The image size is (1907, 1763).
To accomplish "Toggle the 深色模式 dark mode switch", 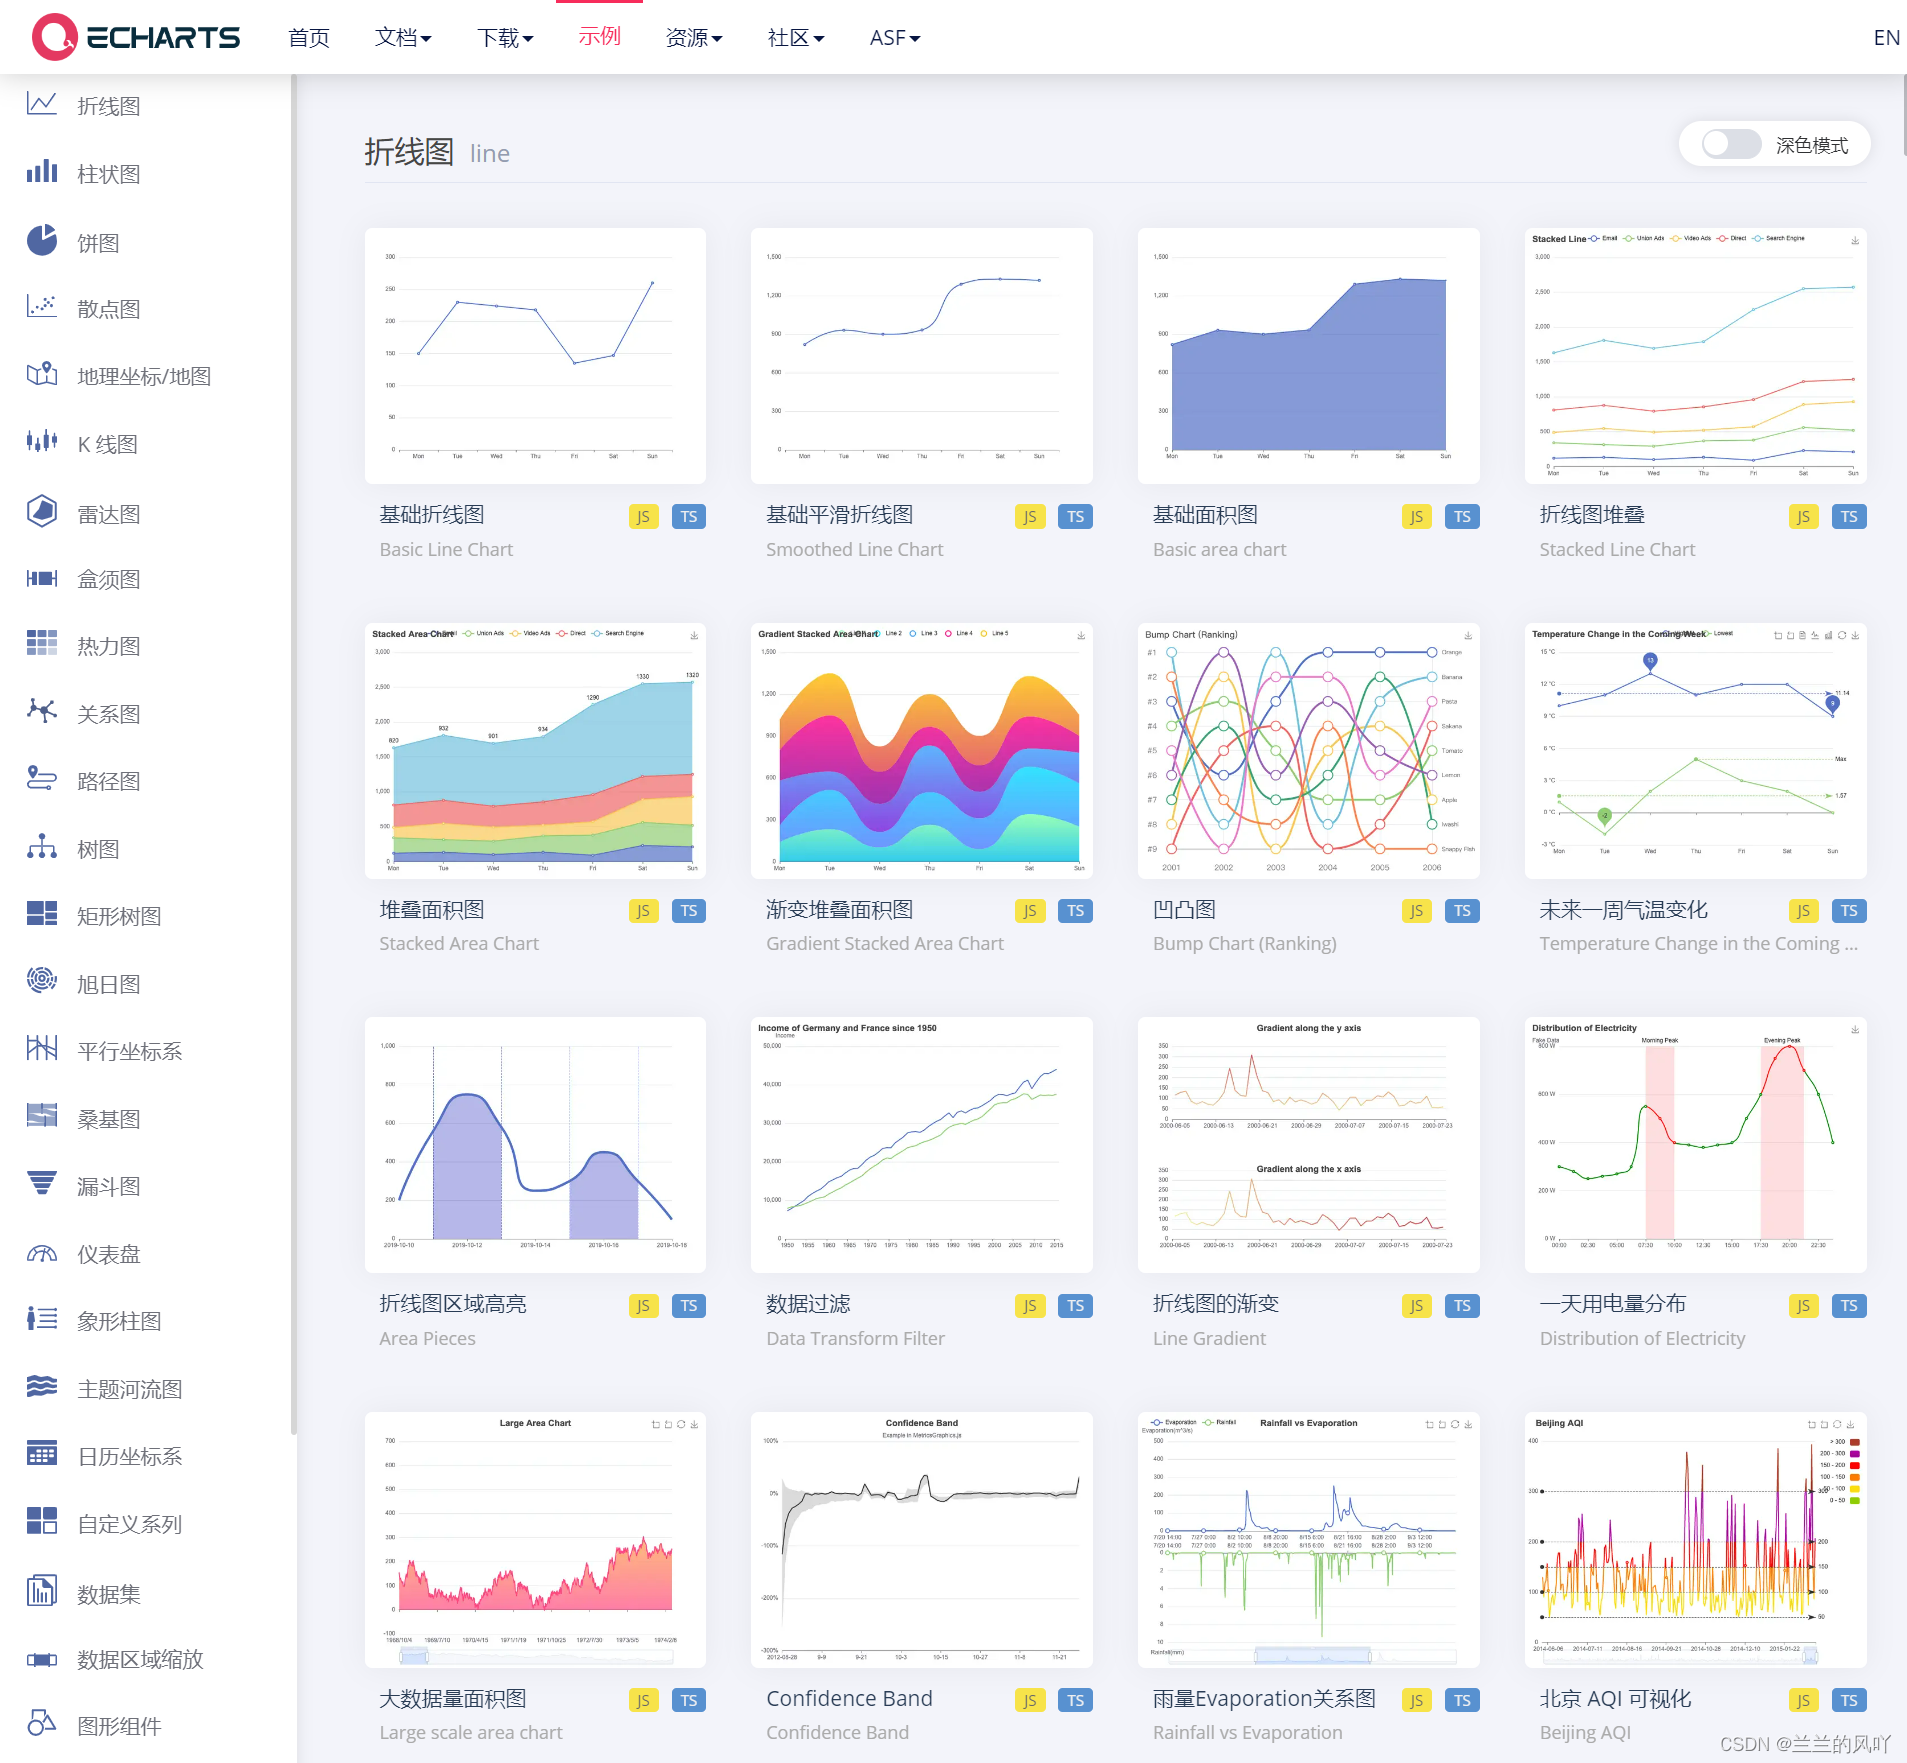I will click(1732, 145).
